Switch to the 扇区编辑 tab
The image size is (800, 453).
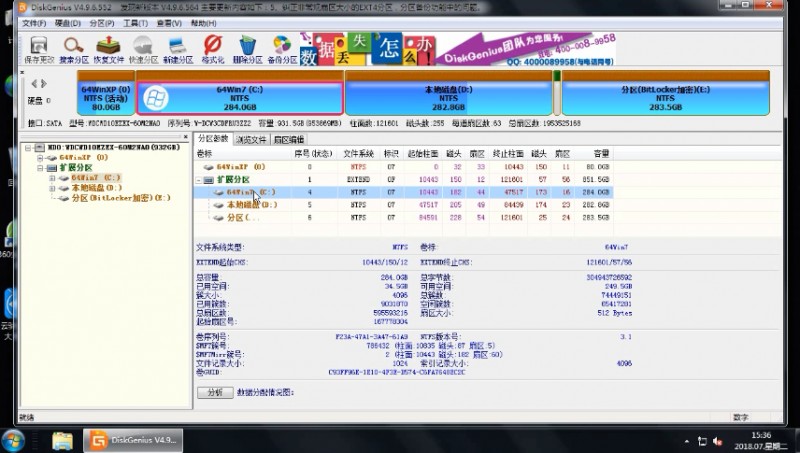(x=289, y=139)
